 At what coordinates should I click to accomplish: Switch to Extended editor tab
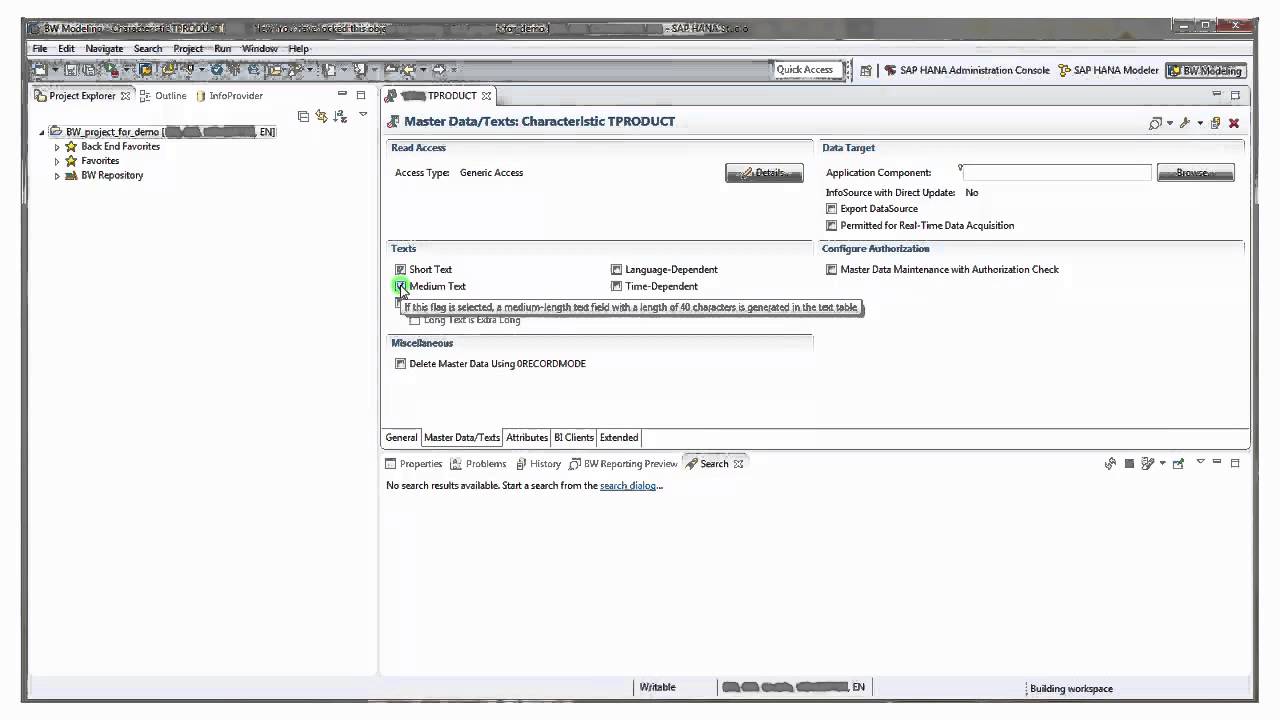[619, 438]
